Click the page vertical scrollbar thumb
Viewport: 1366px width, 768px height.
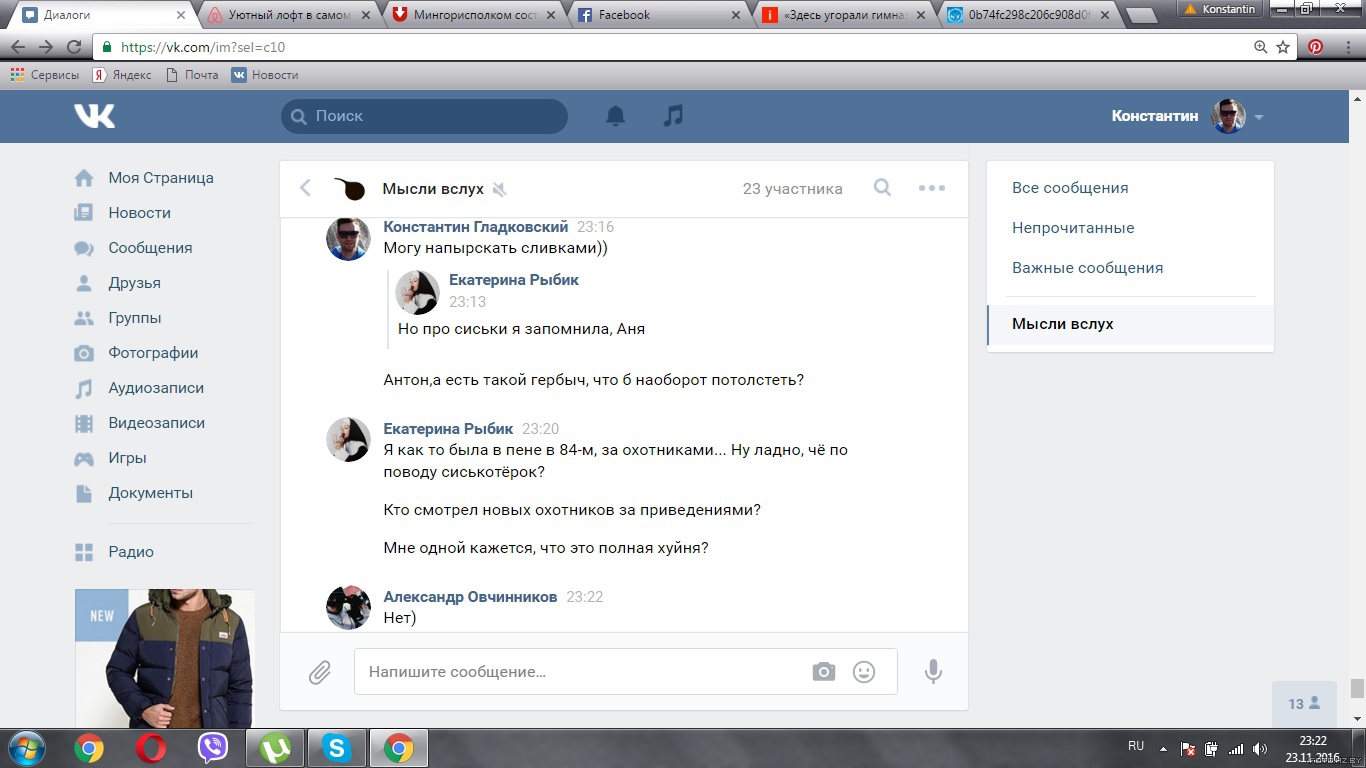click(1357, 689)
